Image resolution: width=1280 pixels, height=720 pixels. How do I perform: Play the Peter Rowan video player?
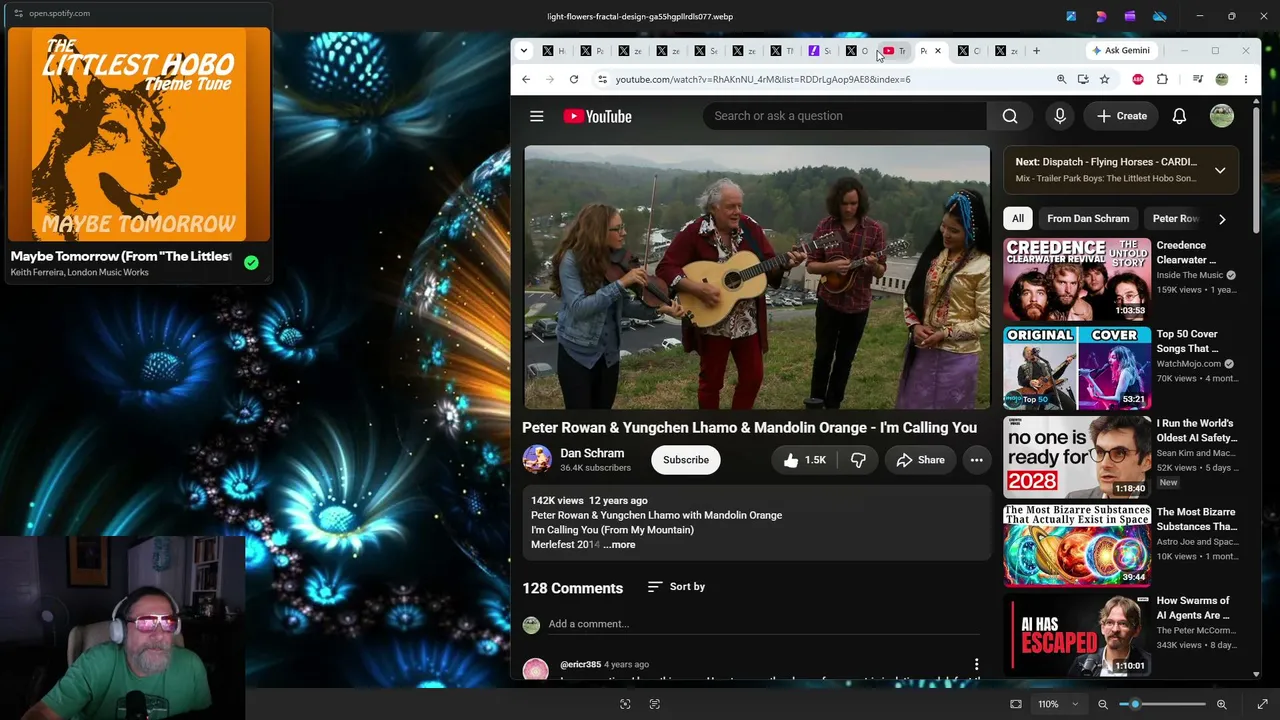(x=757, y=277)
